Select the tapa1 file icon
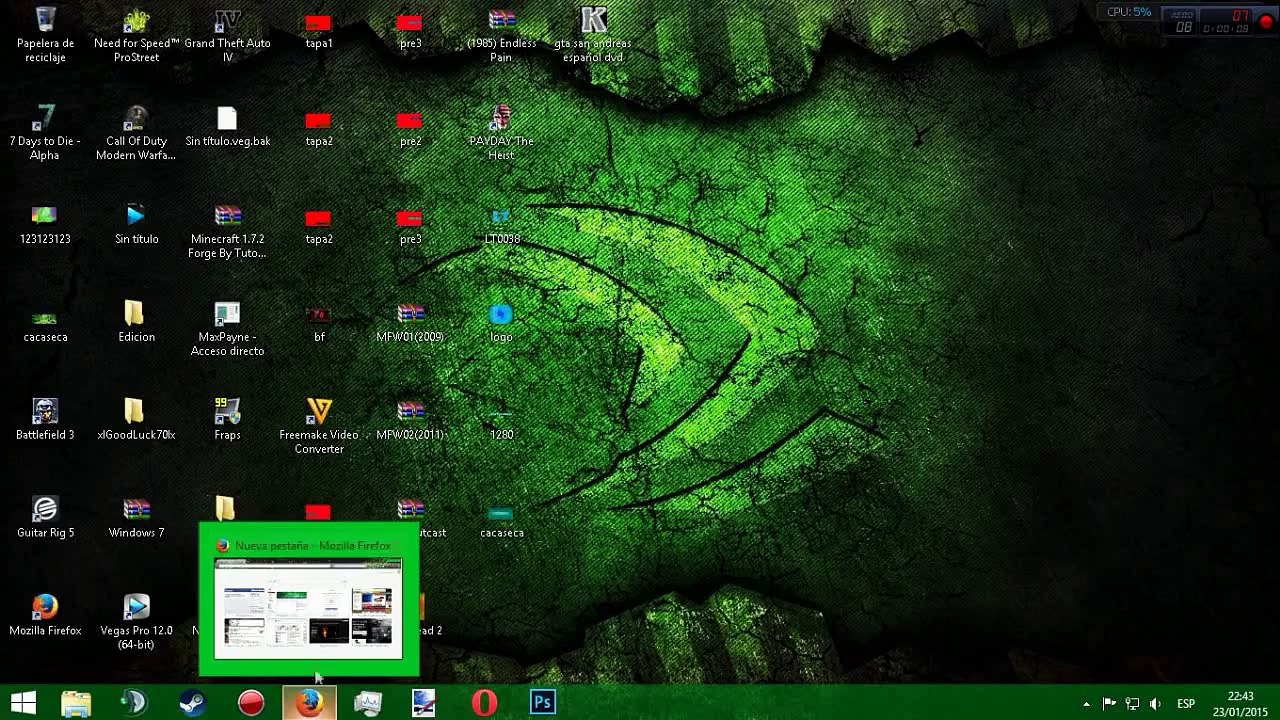Screen dimensions: 1280x720 point(319,32)
